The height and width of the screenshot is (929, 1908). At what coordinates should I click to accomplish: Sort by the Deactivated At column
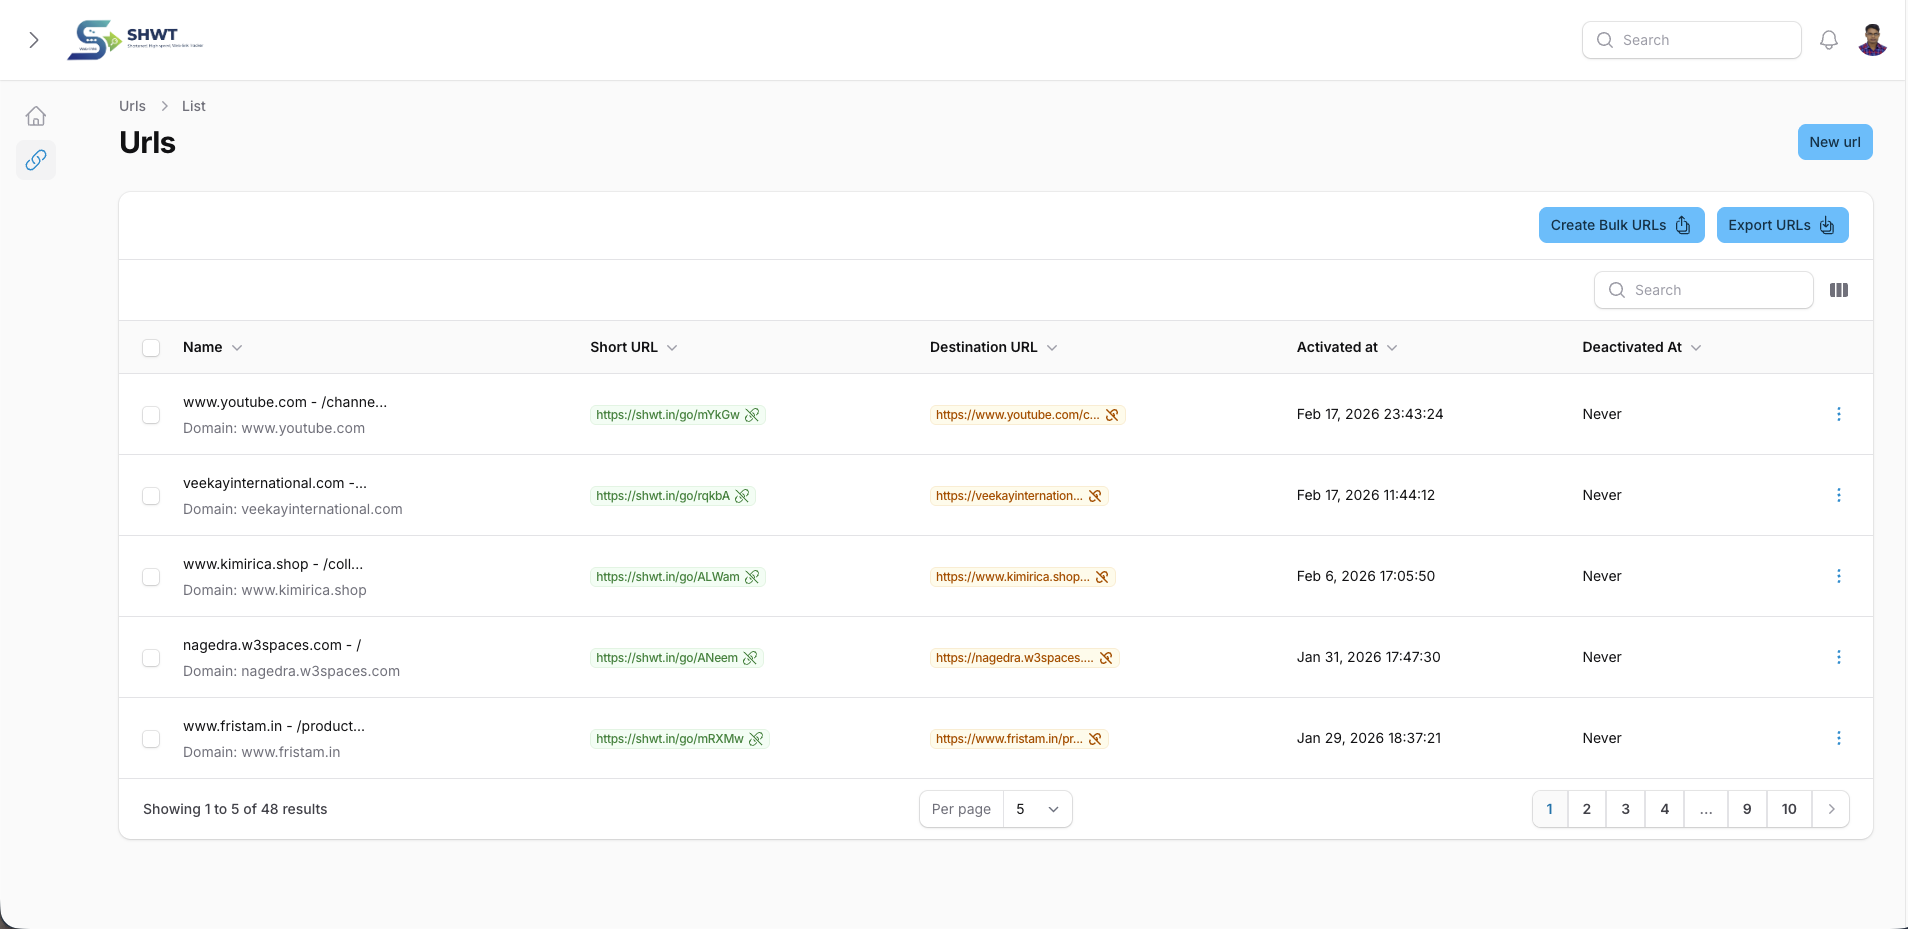tap(1642, 347)
